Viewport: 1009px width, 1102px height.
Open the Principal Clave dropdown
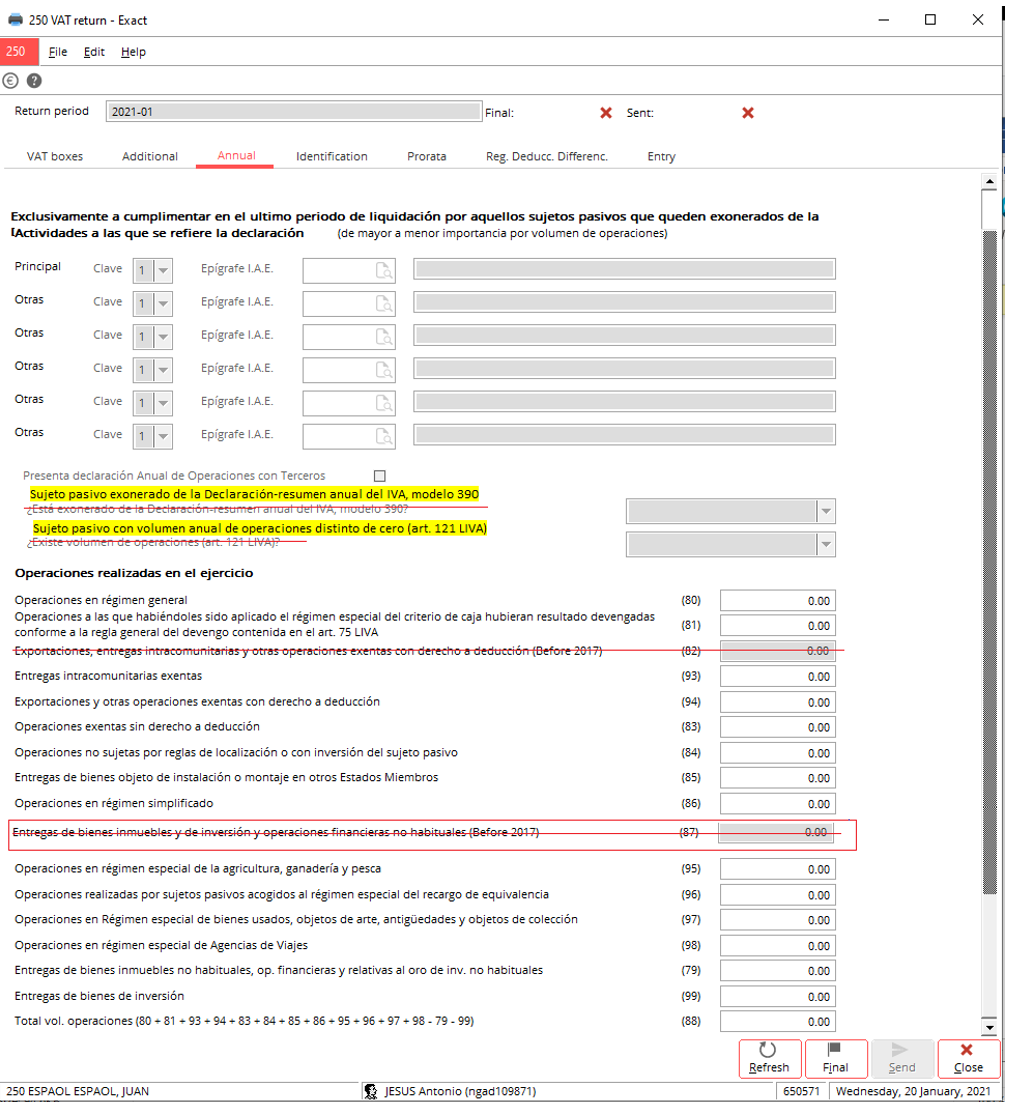(x=162, y=271)
